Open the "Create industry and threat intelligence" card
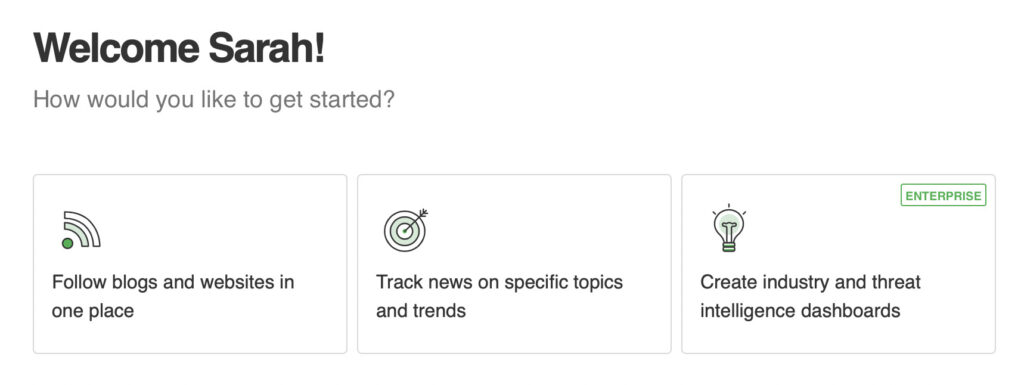1024x385 pixels. pos(839,264)
